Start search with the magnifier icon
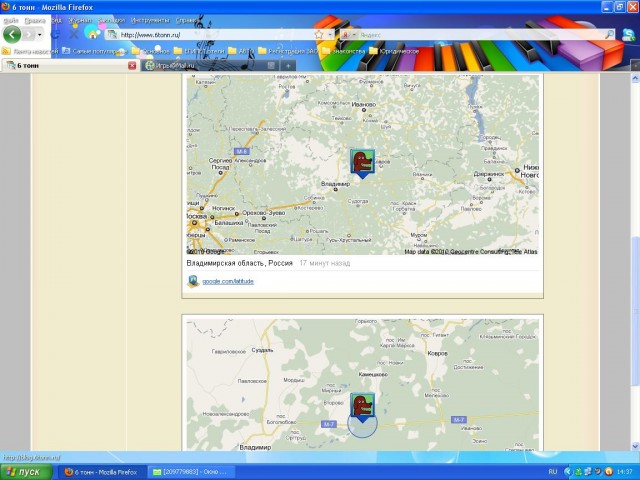640x480 pixels. [609, 35]
